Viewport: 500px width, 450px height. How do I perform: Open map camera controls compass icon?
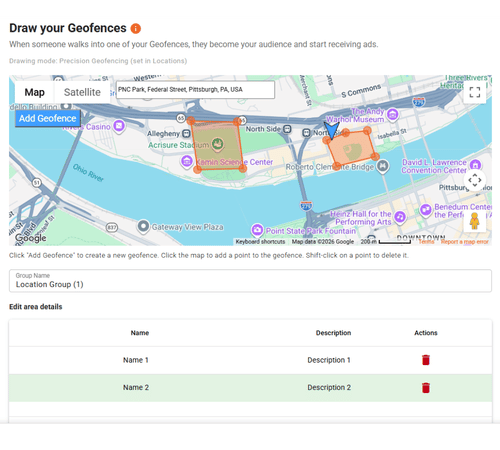click(475, 180)
